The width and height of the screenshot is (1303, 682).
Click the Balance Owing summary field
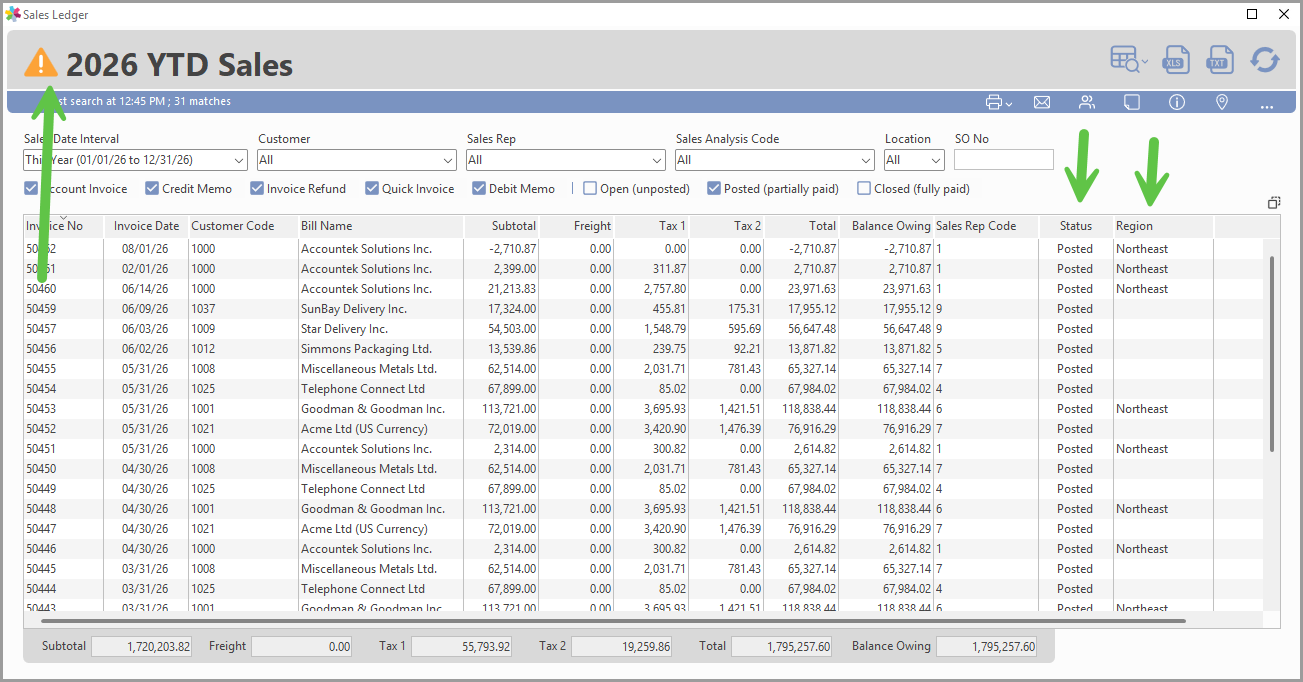pyautogui.click(x=986, y=647)
